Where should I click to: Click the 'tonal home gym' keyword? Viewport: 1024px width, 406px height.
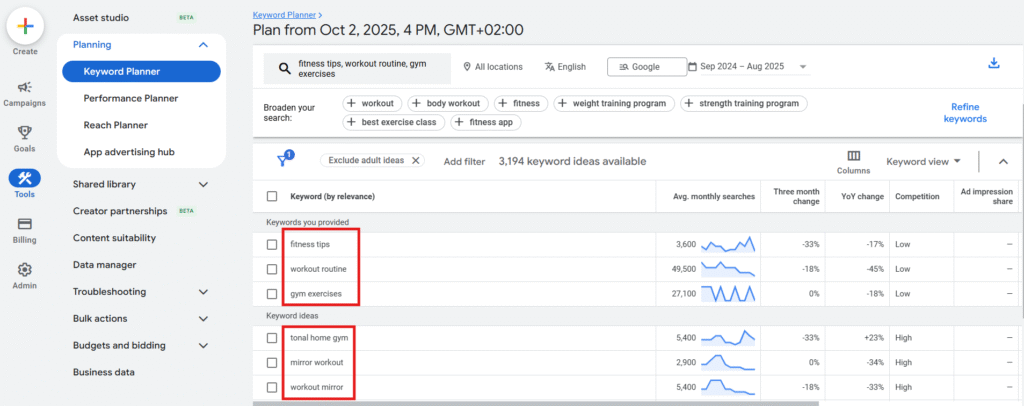click(x=319, y=338)
